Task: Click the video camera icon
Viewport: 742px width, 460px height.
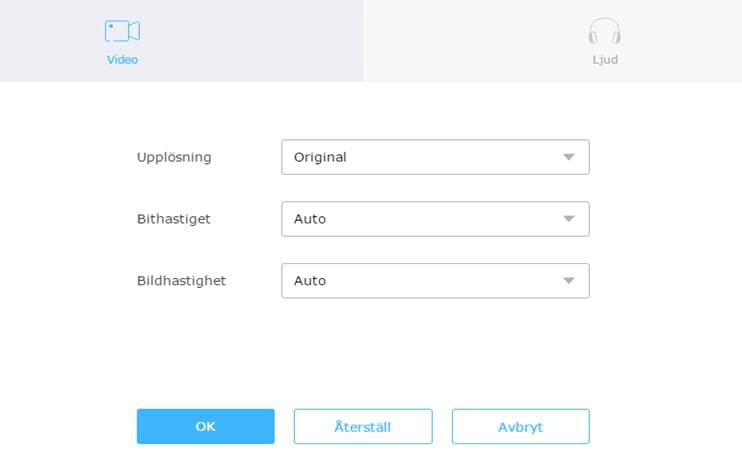Action: (x=122, y=31)
